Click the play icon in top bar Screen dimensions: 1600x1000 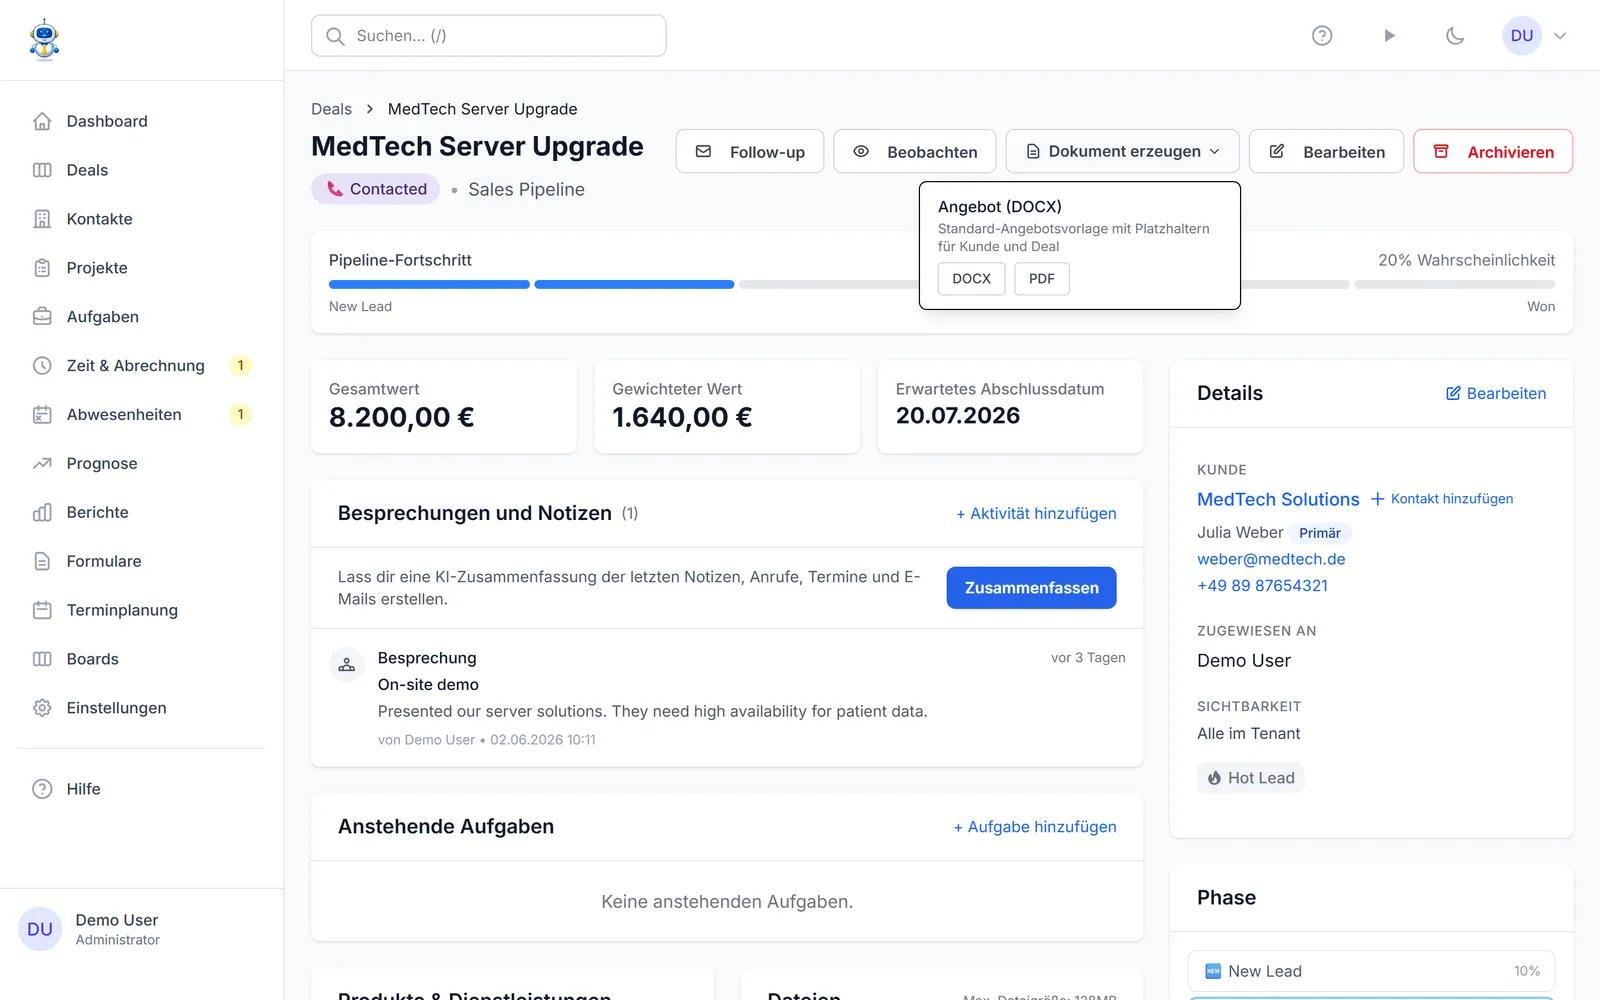[x=1389, y=36]
